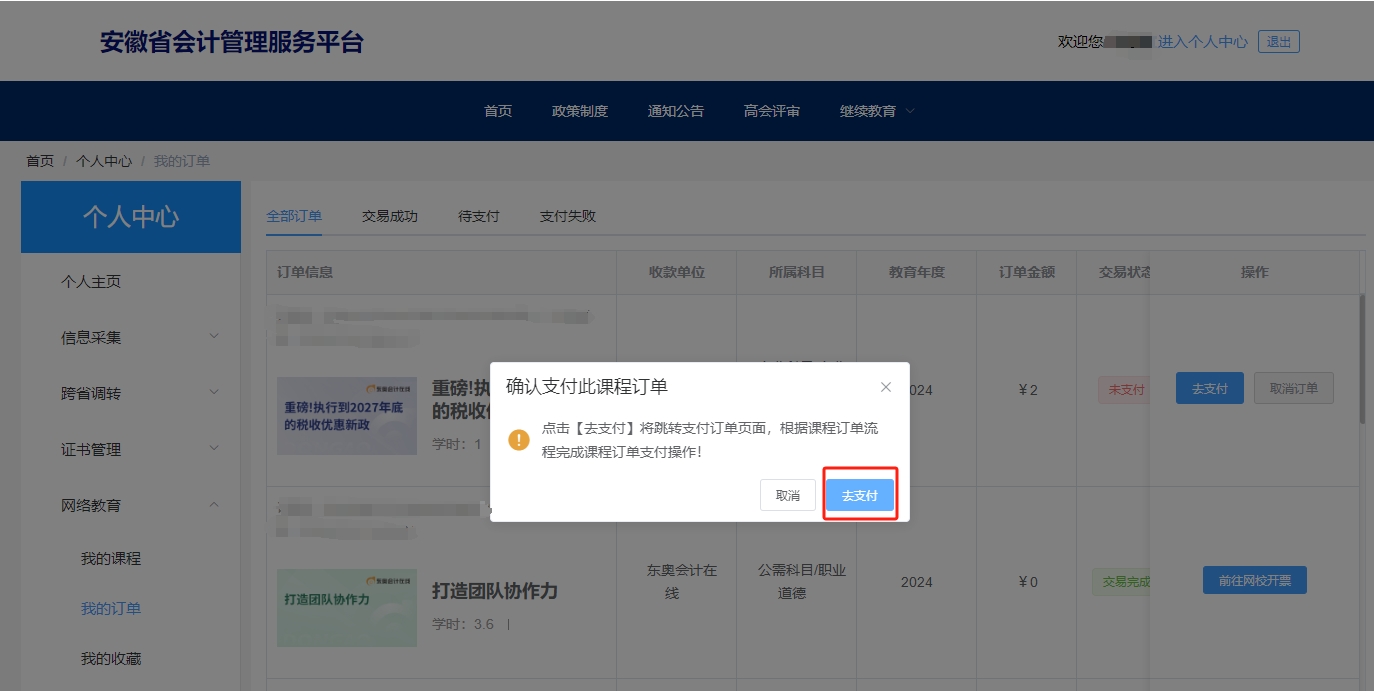Viewport: 1374px width, 691px height.
Task: Click 去支付 in the confirmation dialog
Action: [x=859, y=494]
